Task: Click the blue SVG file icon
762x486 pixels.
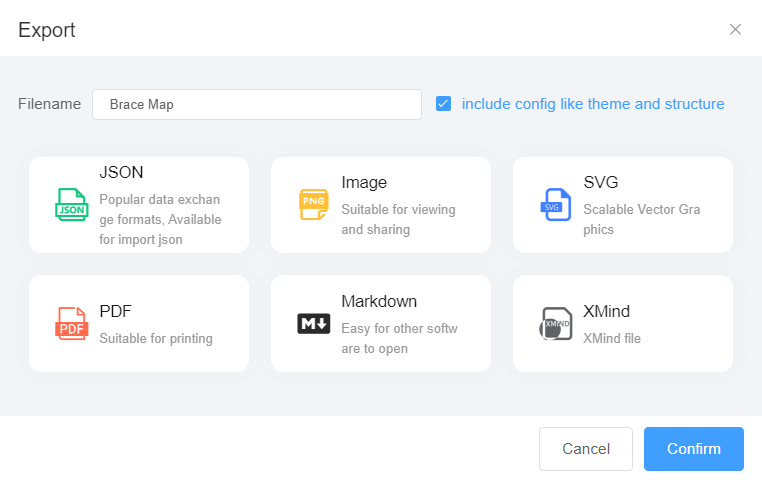Action: 555,204
